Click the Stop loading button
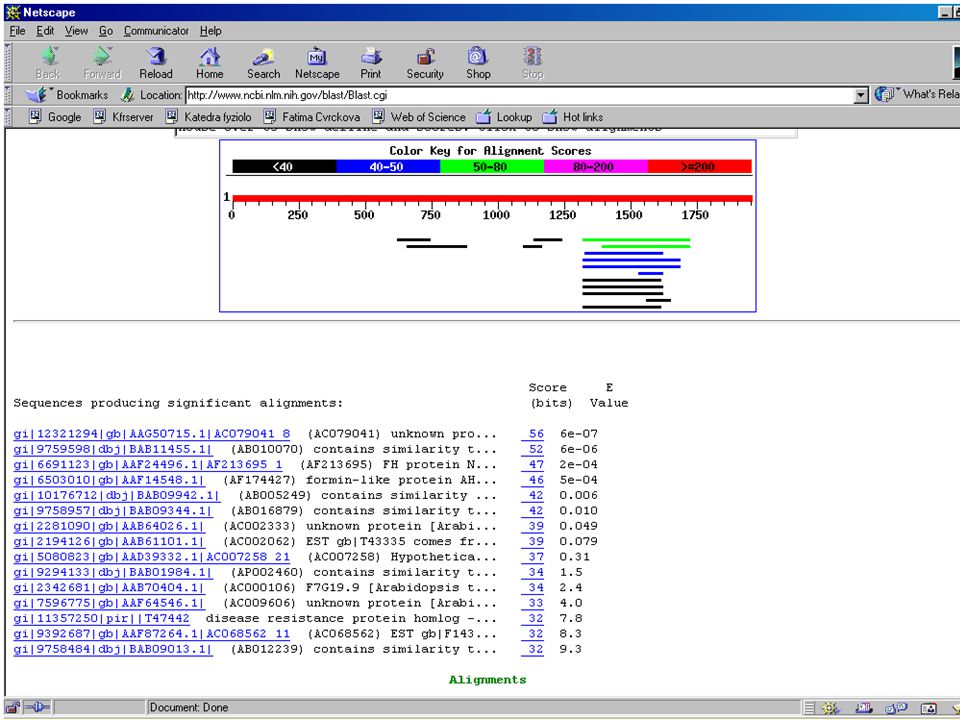This screenshot has width=960, height=720. click(x=533, y=63)
